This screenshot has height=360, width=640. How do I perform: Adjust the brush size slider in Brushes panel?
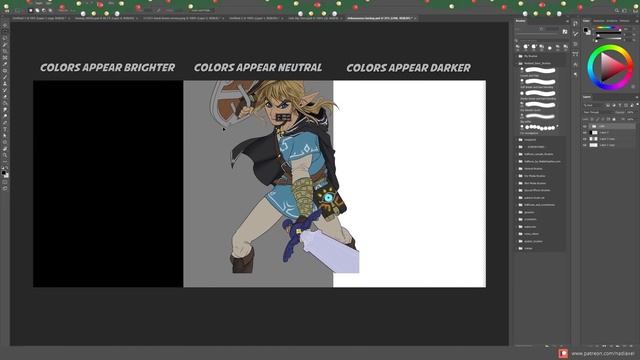(538, 34)
